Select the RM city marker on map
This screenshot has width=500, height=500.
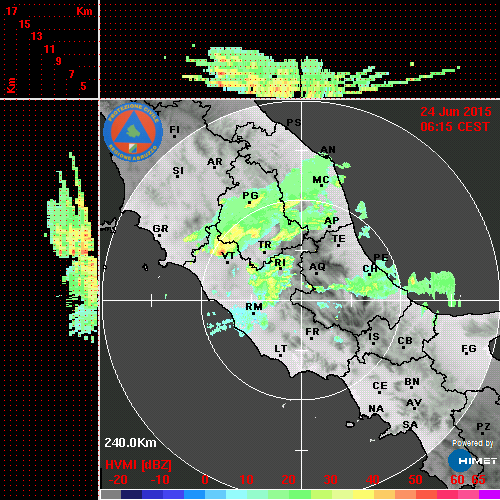[253, 313]
